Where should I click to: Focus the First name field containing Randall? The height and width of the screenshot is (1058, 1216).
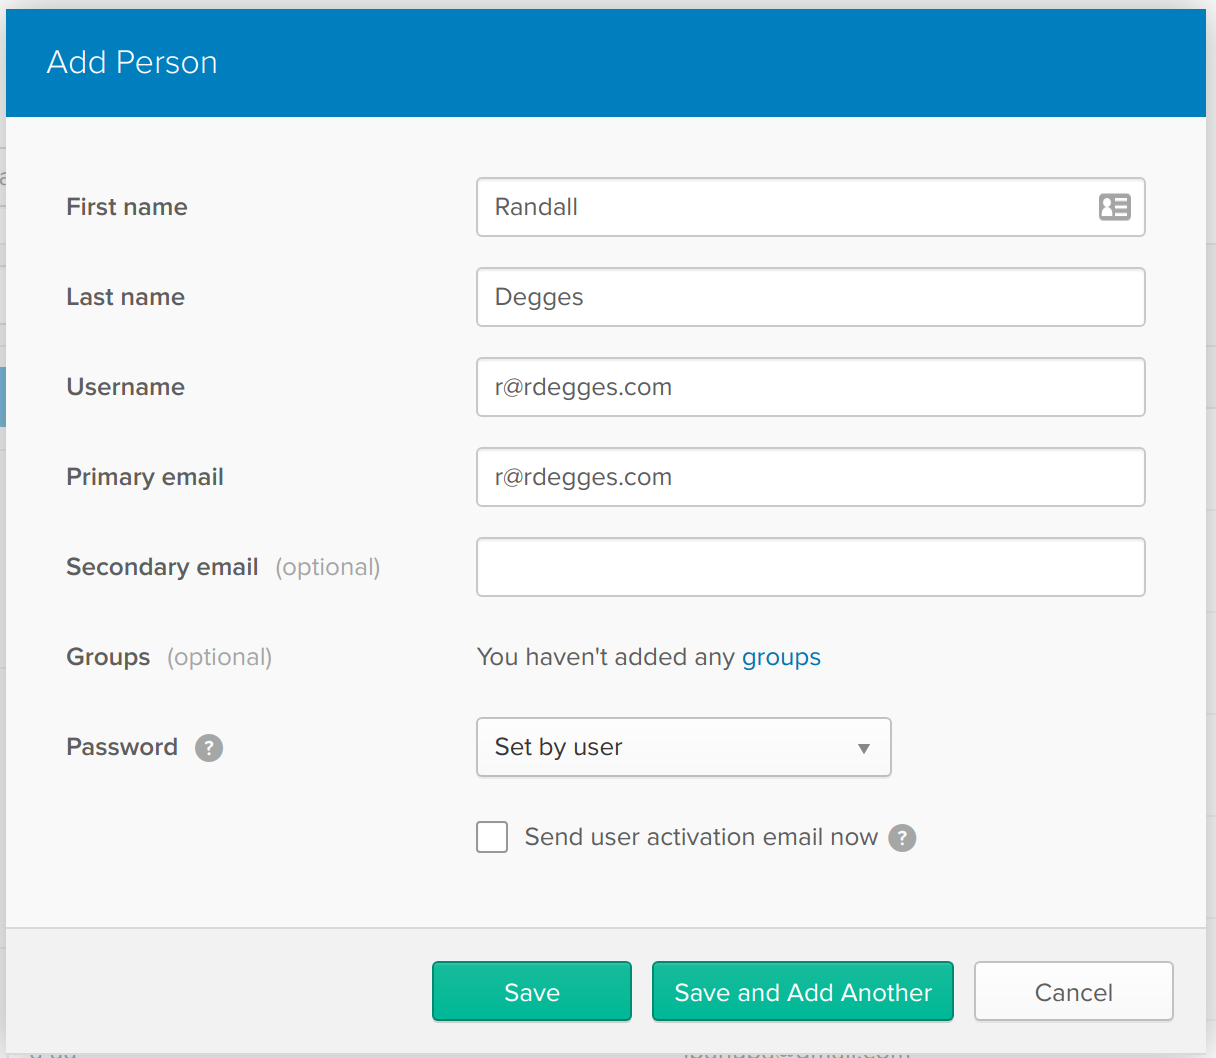780,207
